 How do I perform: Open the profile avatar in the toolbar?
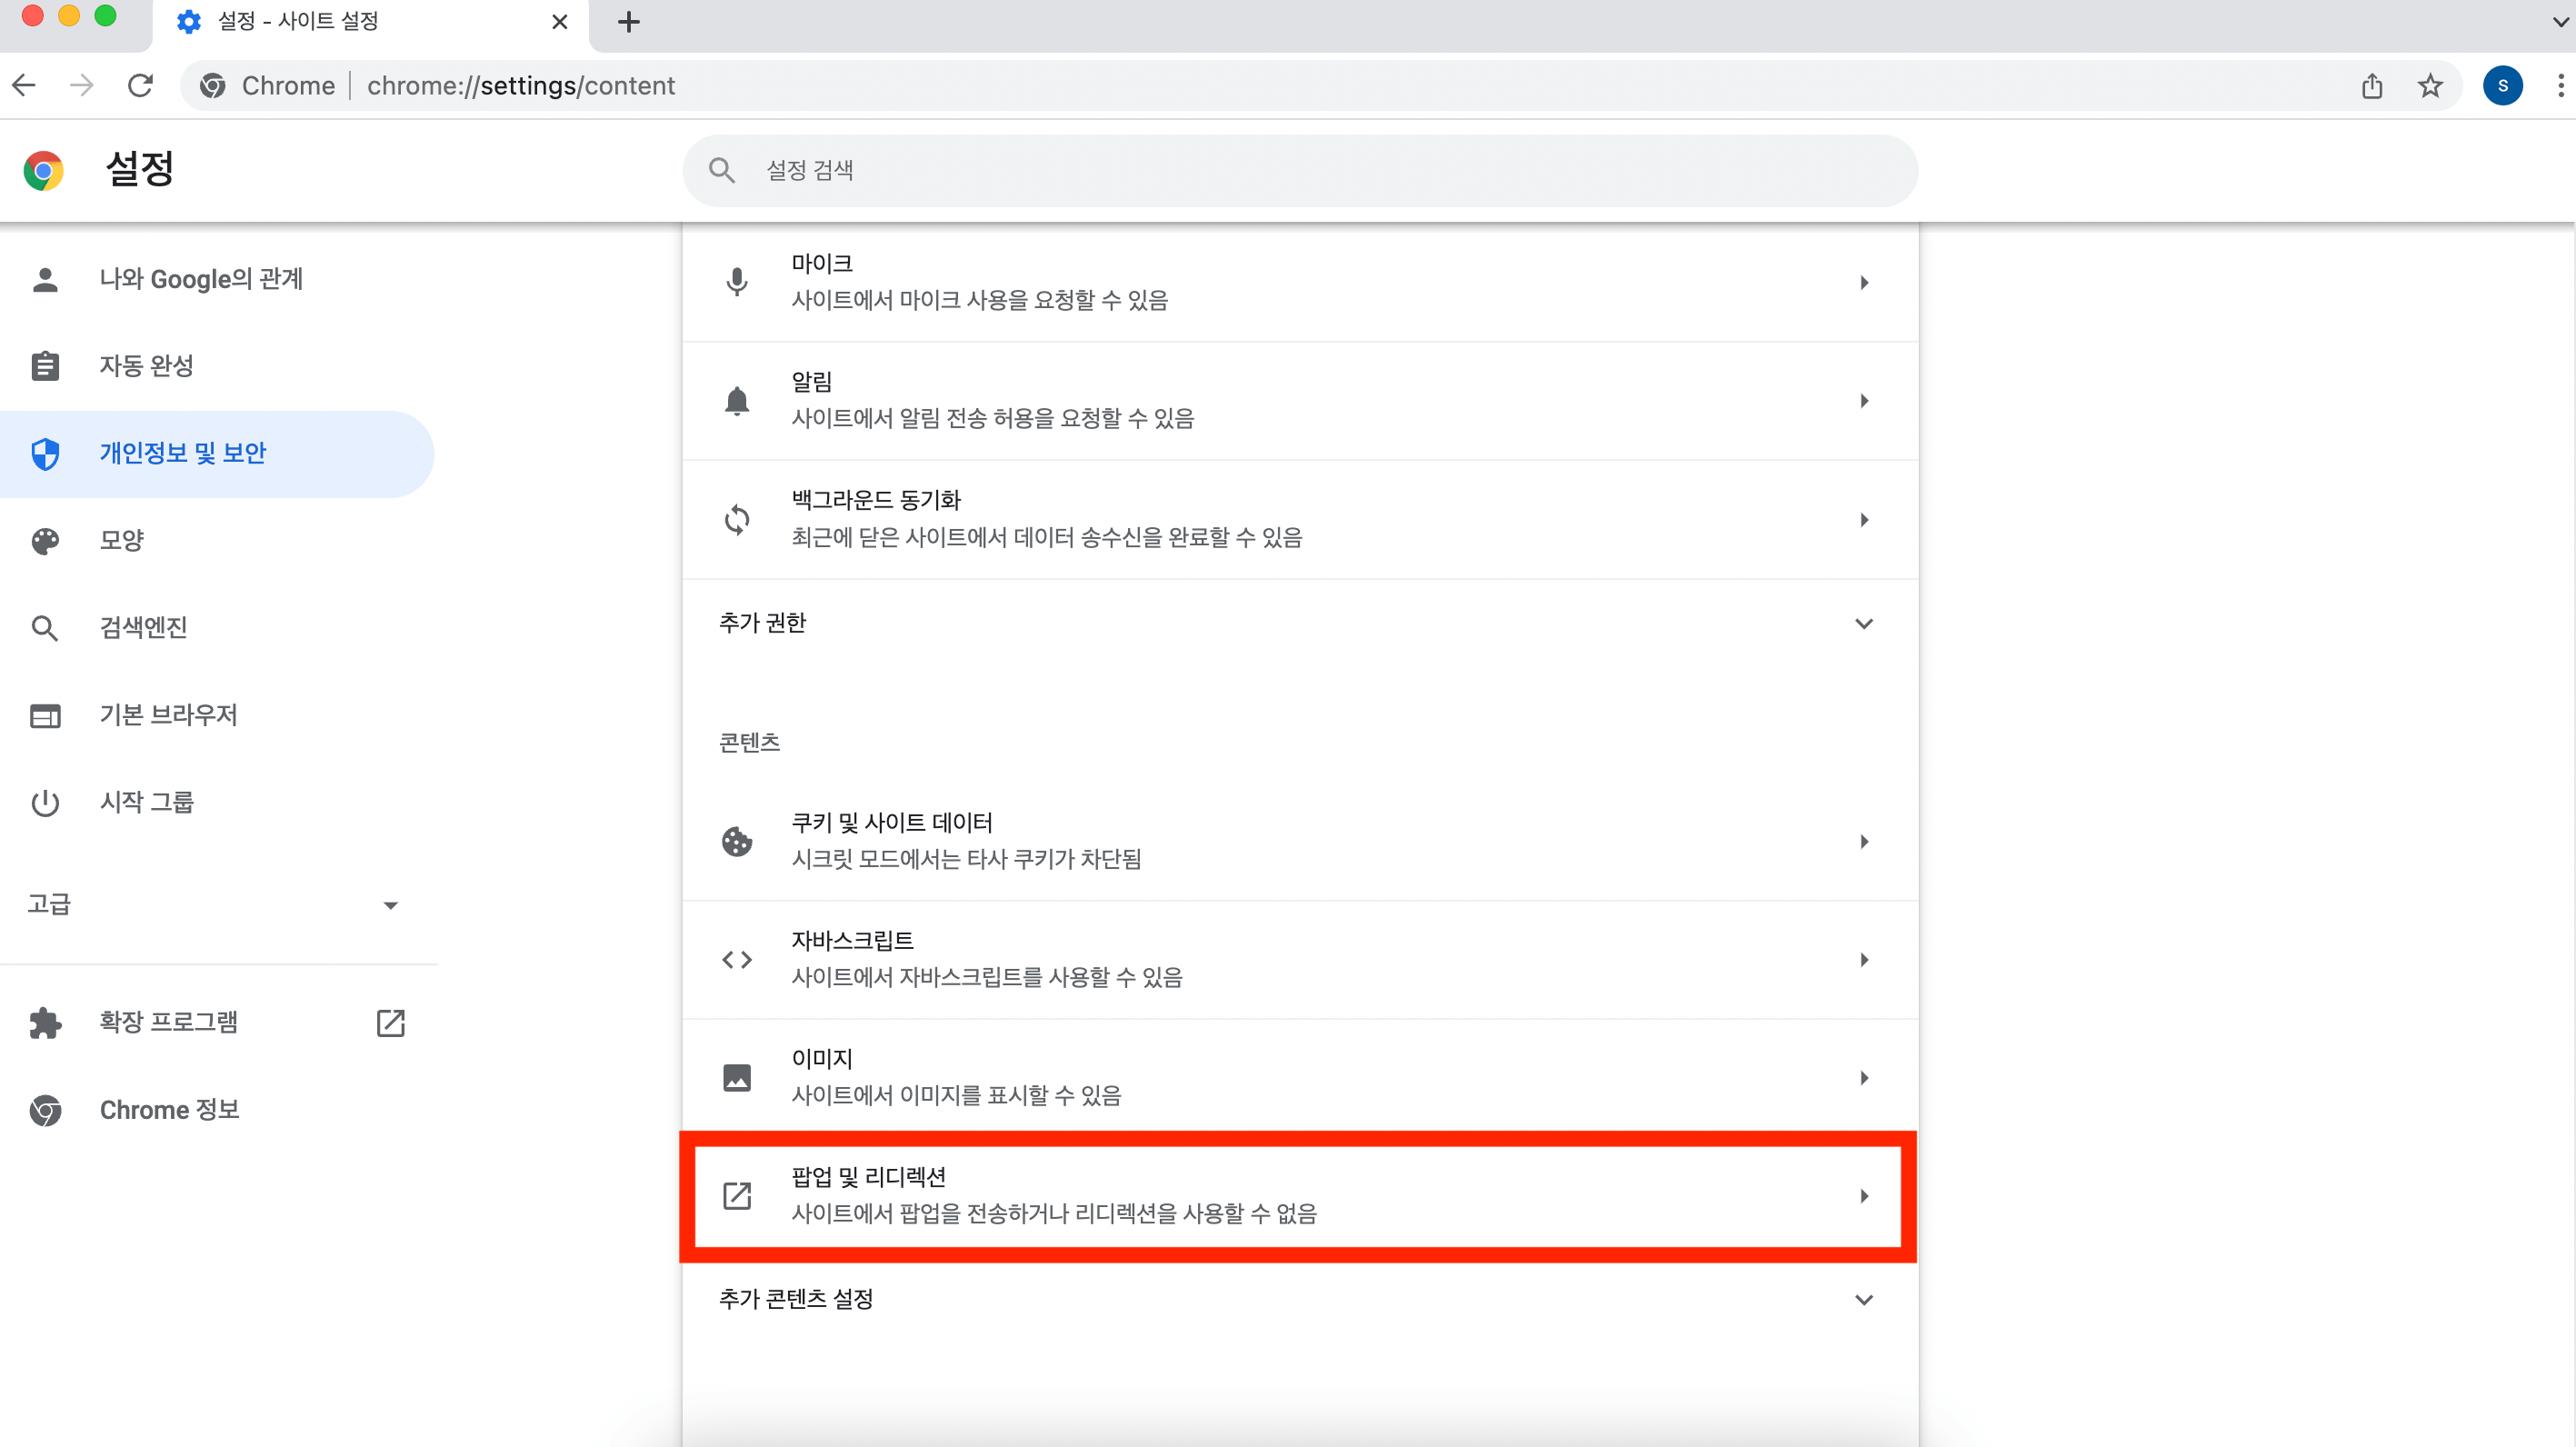(2503, 85)
